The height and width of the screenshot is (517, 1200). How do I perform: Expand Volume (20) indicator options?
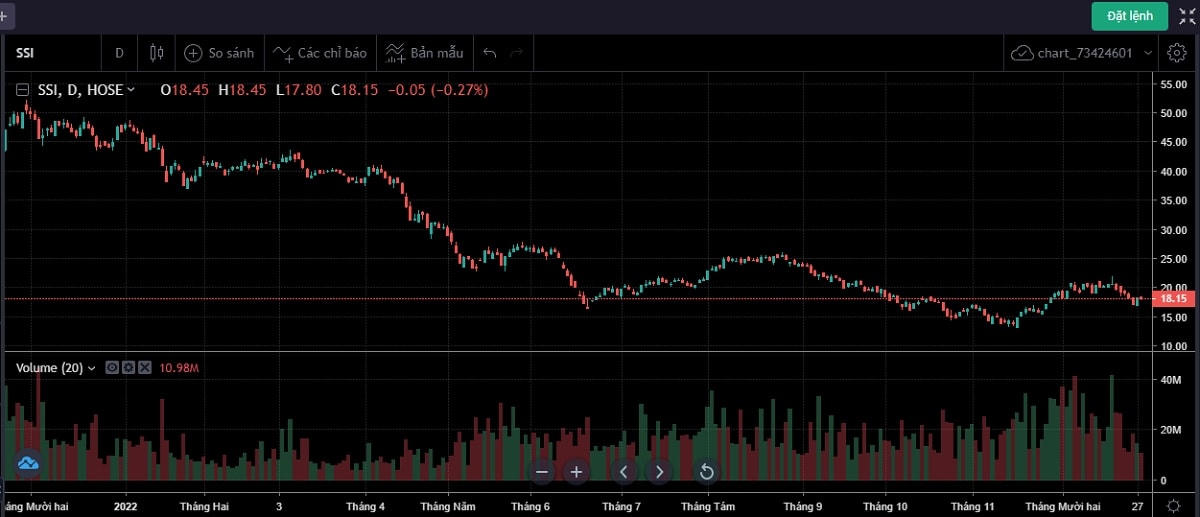(x=92, y=368)
